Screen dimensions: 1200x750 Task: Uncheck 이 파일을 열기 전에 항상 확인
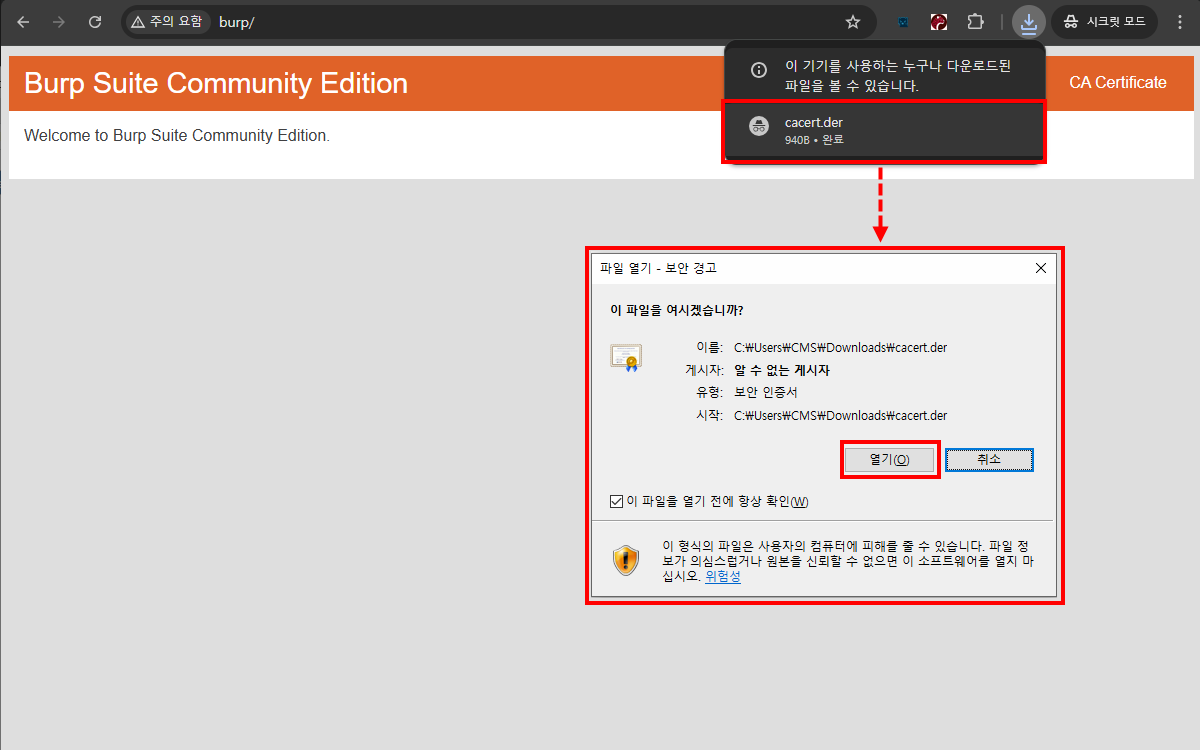click(616, 501)
